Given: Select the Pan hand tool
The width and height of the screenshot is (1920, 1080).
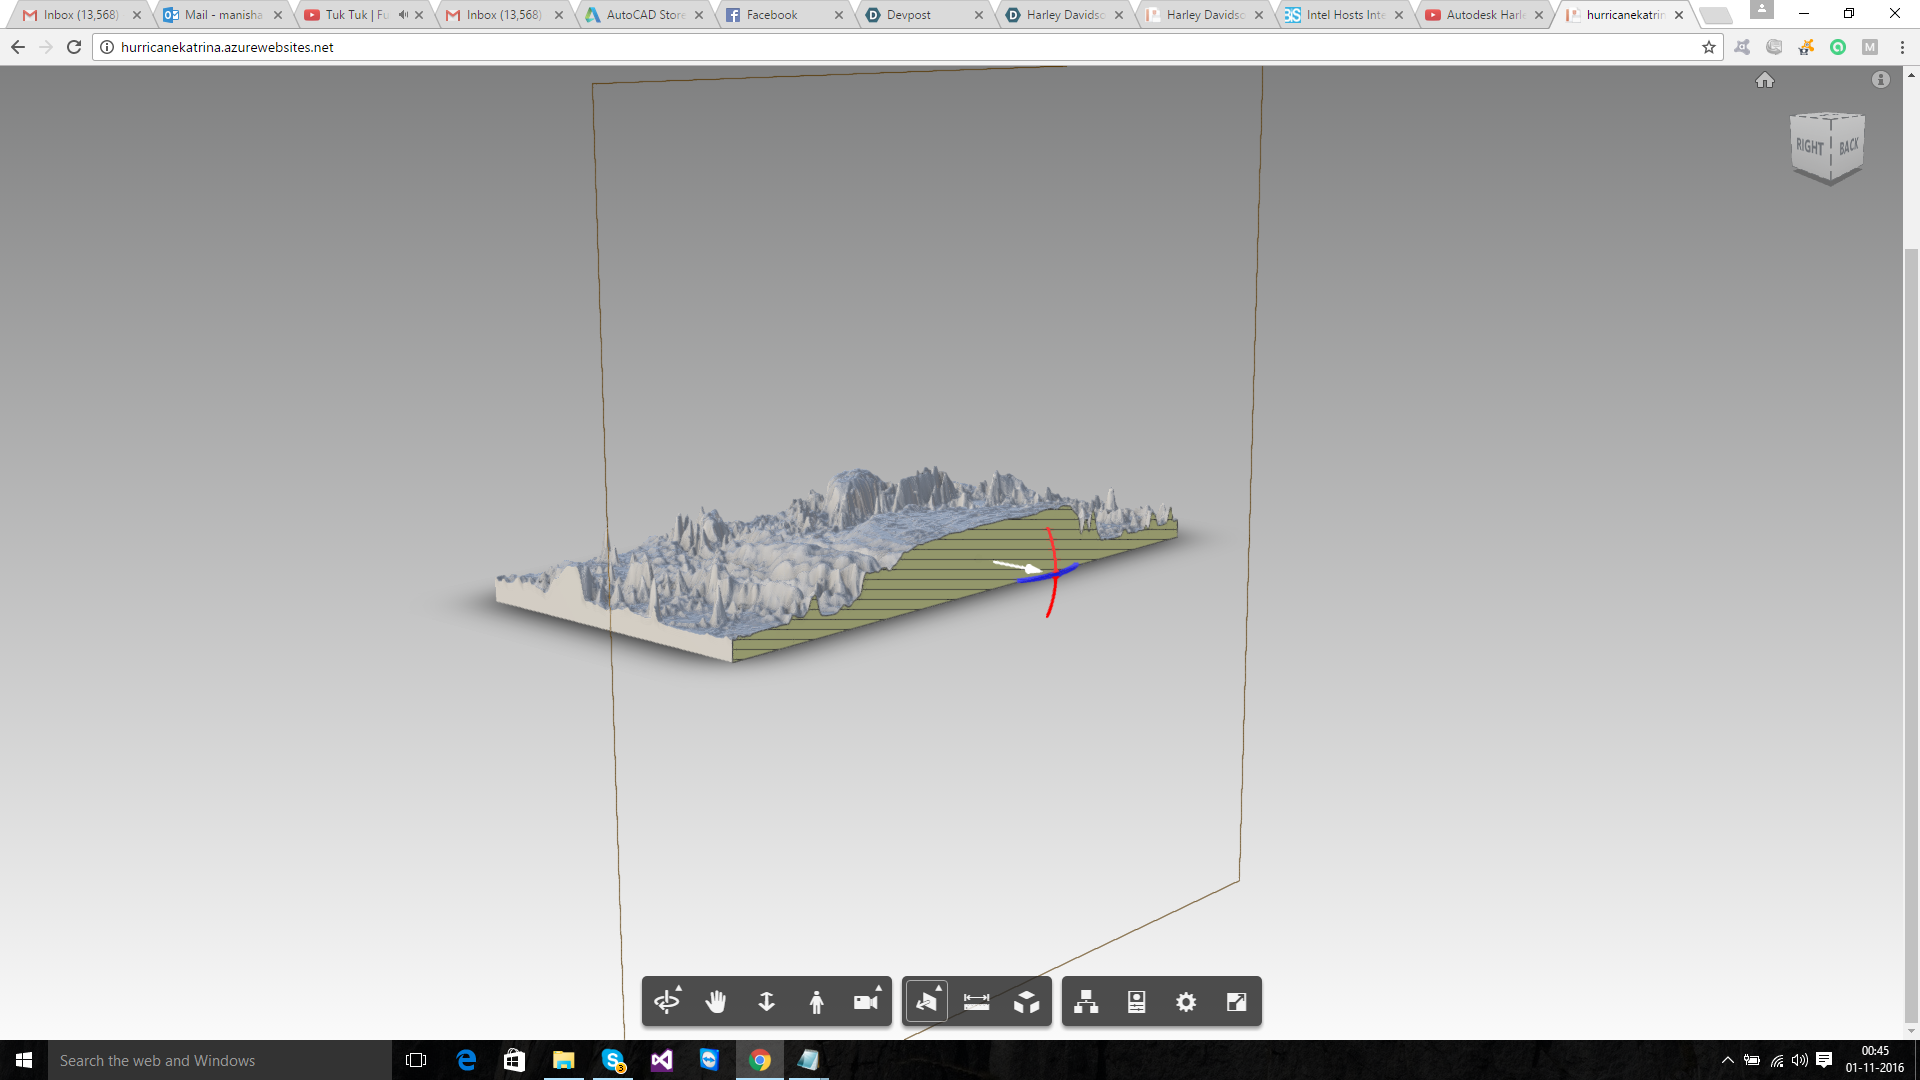Looking at the screenshot, I should pyautogui.click(x=716, y=1002).
